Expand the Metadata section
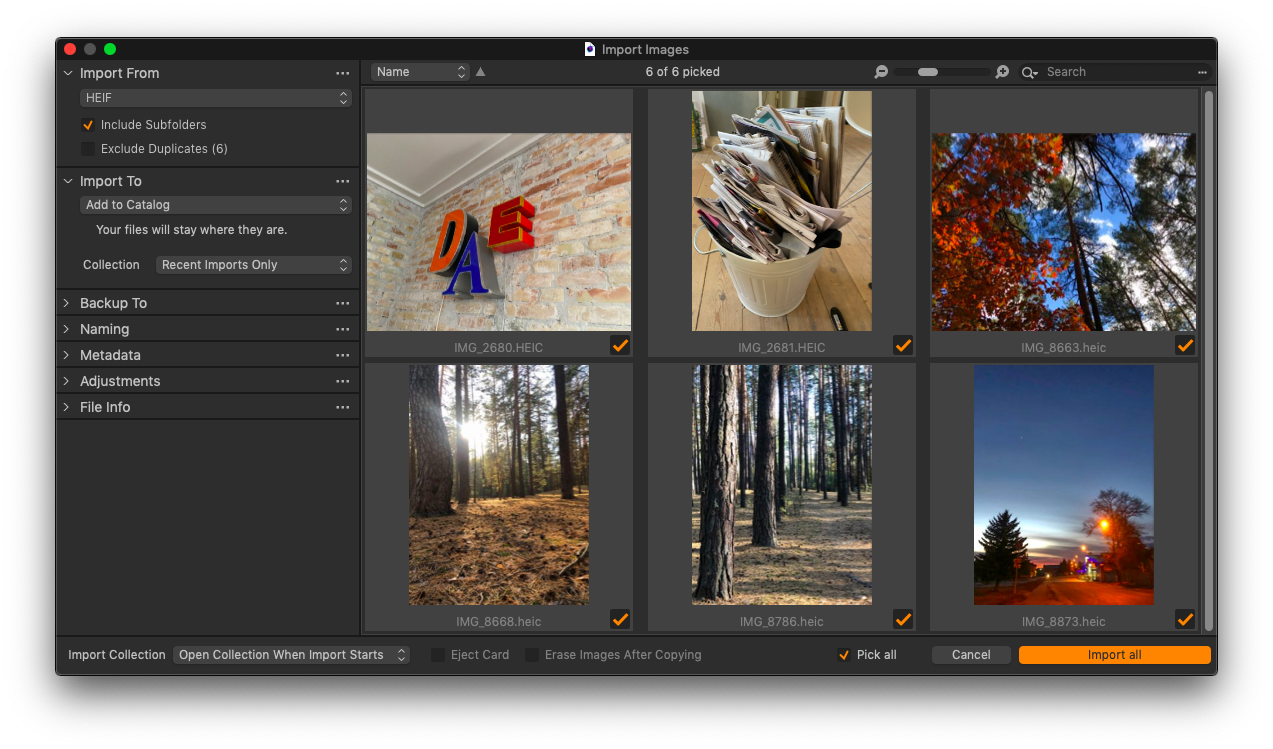The image size is (1273, 749). tap(67, 355)
